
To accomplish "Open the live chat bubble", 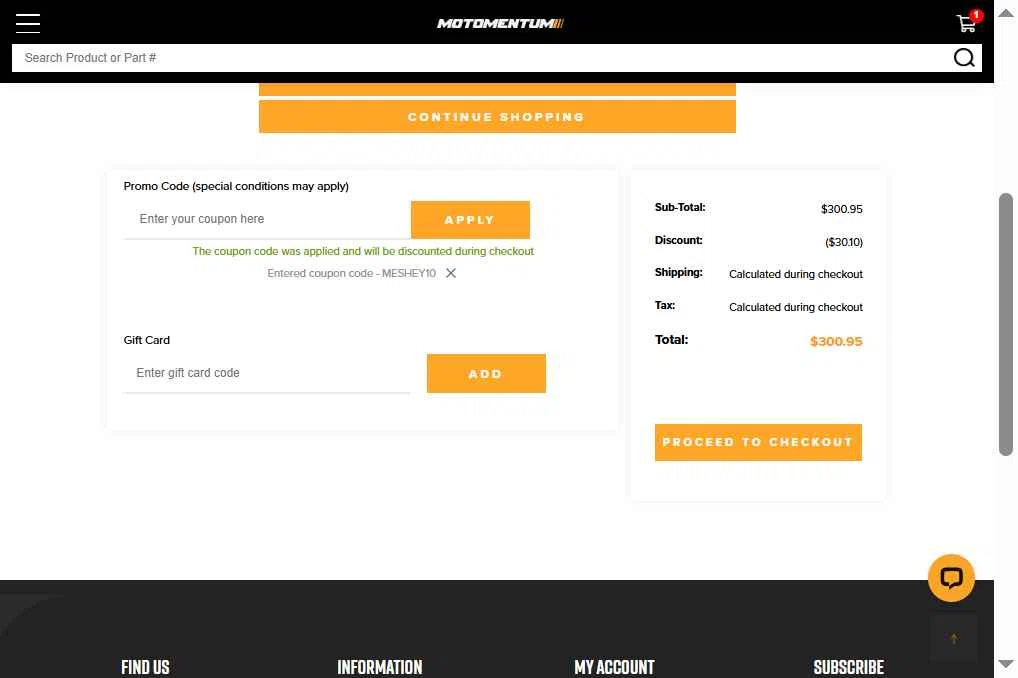I will pos(951,578).
